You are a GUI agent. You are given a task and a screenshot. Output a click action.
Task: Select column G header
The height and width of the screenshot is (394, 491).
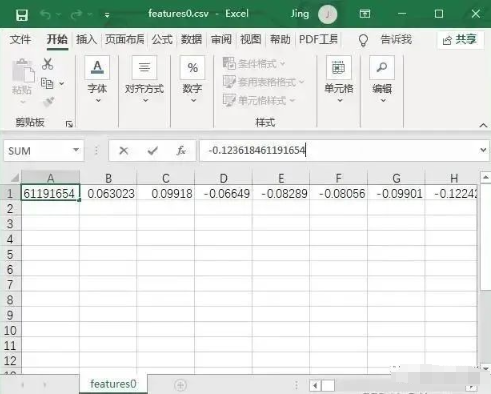coord(396,178)
